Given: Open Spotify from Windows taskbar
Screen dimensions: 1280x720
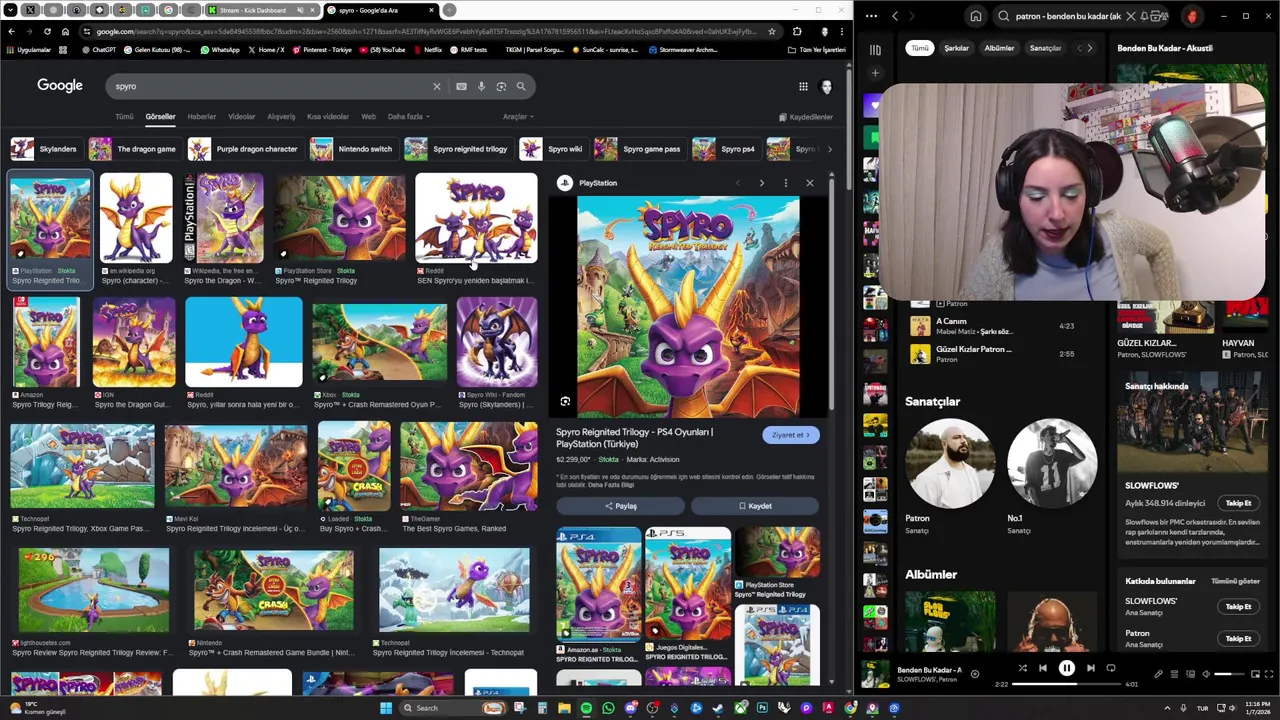Looking at the screenshot, I should [586, 708].
